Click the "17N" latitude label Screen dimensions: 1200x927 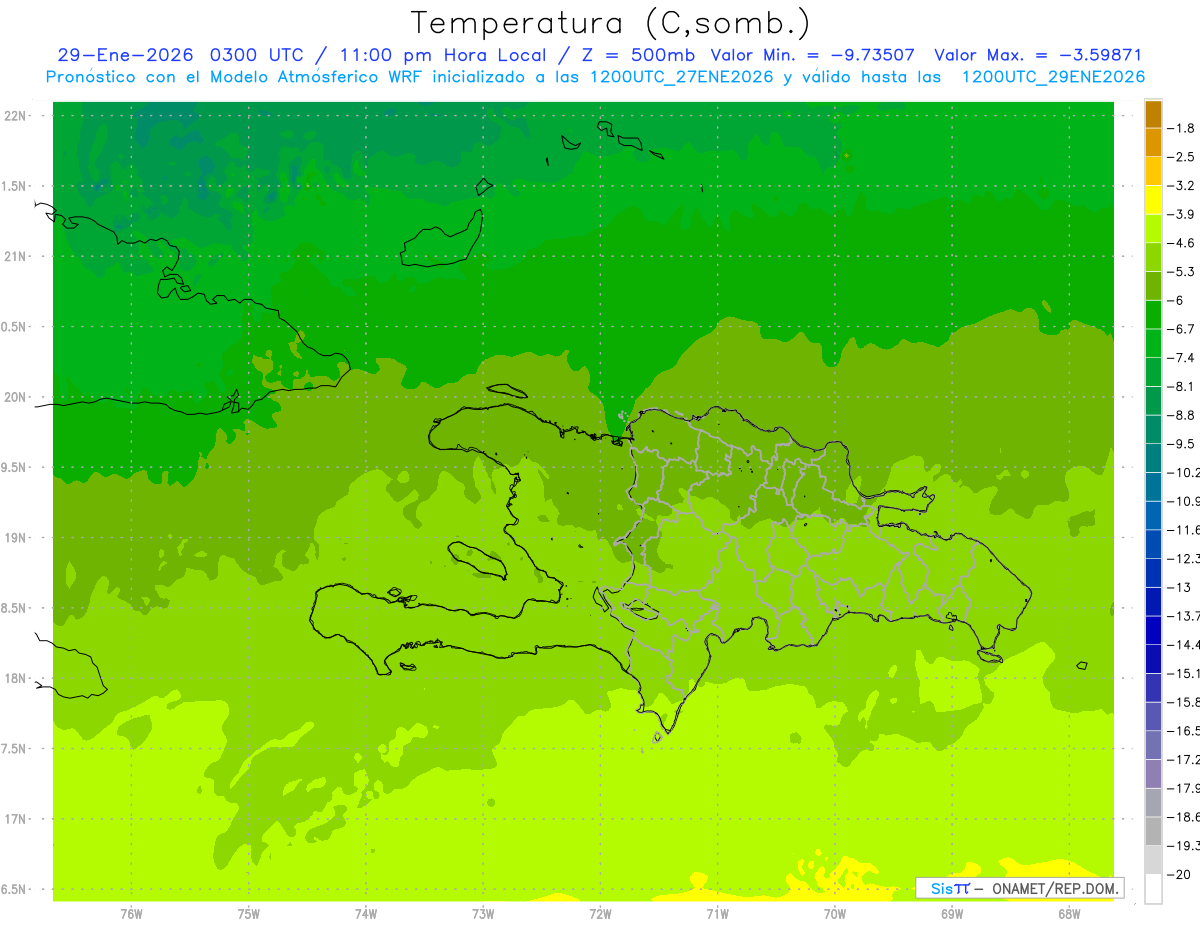click(x=17, y=820)
